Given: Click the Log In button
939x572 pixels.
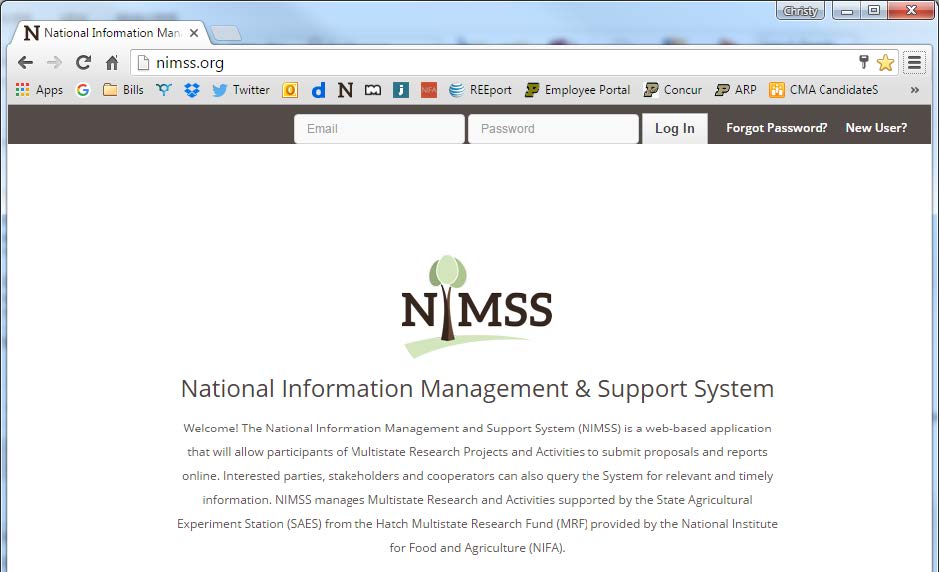Looking at the screenshot, I should [x=674, y=128].
